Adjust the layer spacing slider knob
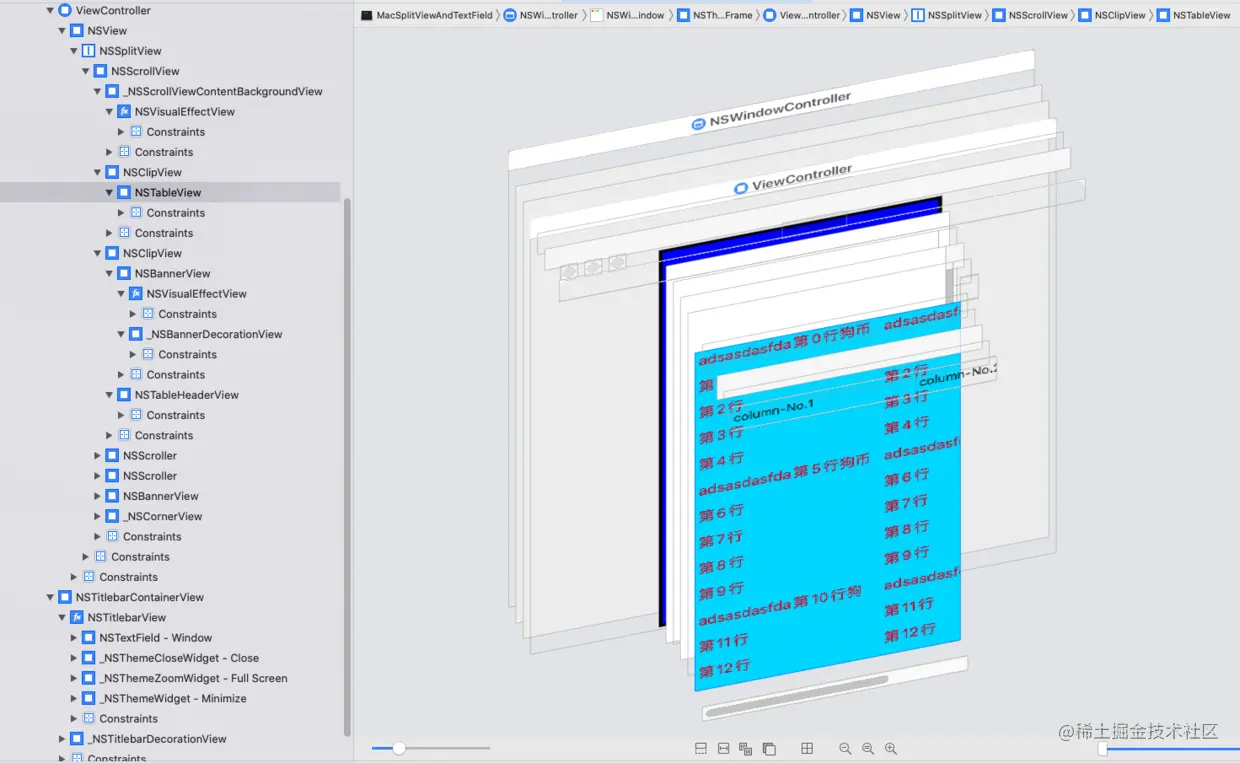 [x=399, y=748]
